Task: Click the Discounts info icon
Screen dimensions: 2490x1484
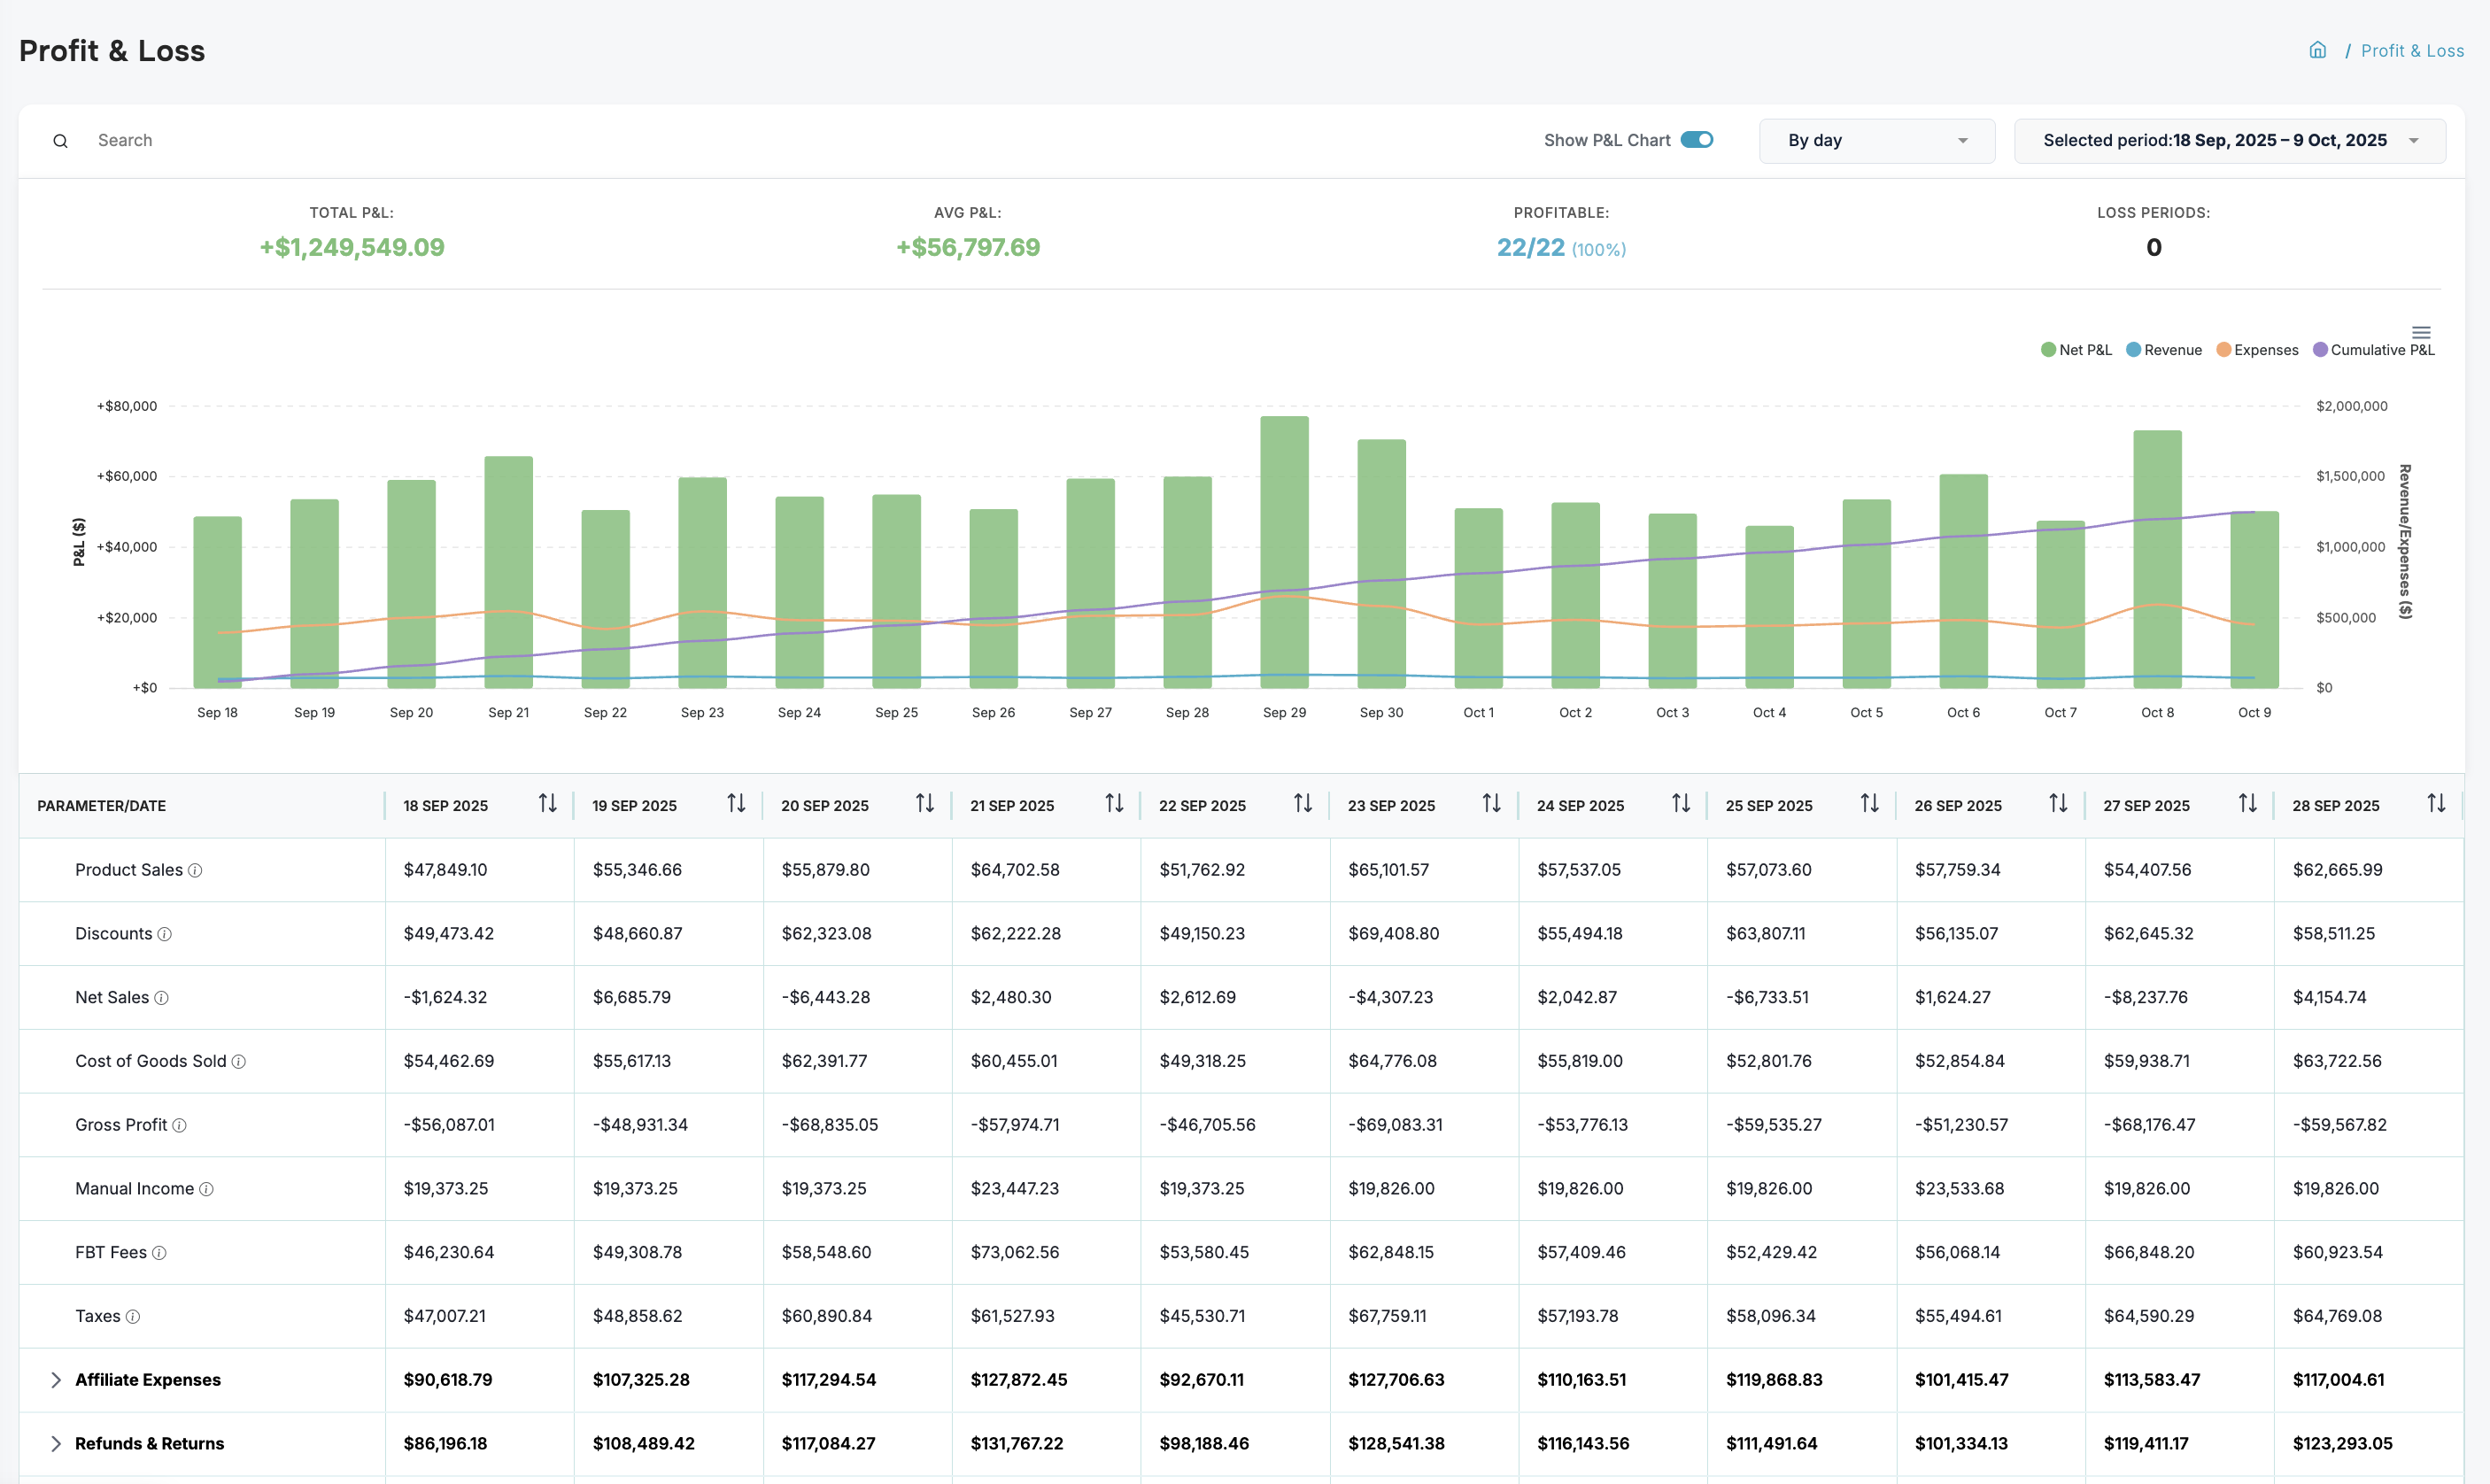Action: coord(164,933)
